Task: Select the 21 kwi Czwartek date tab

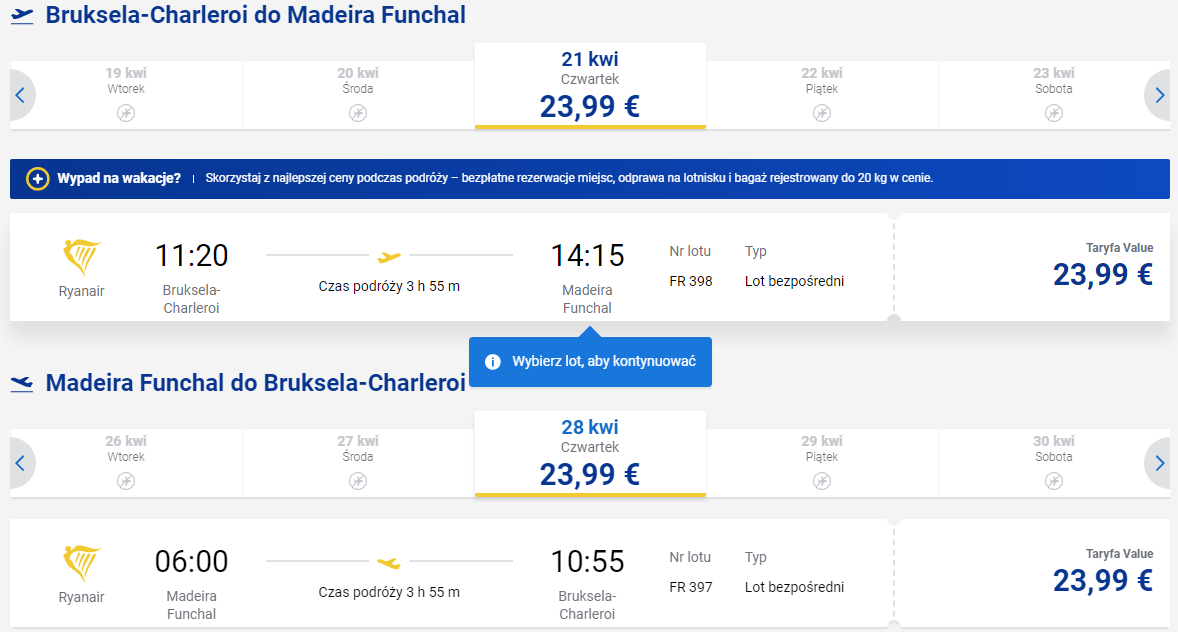Action: pos(590,86)
